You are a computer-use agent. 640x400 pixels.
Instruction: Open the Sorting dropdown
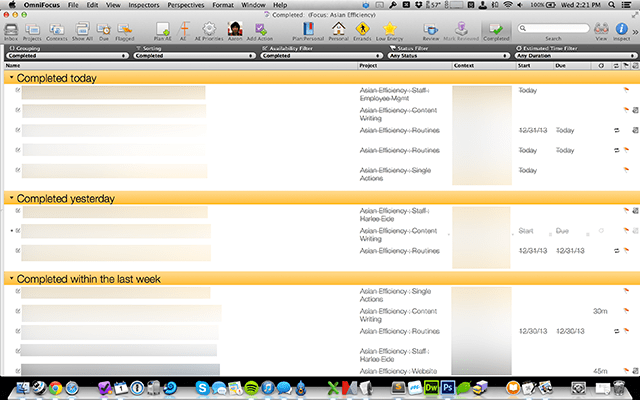[194, 56]
